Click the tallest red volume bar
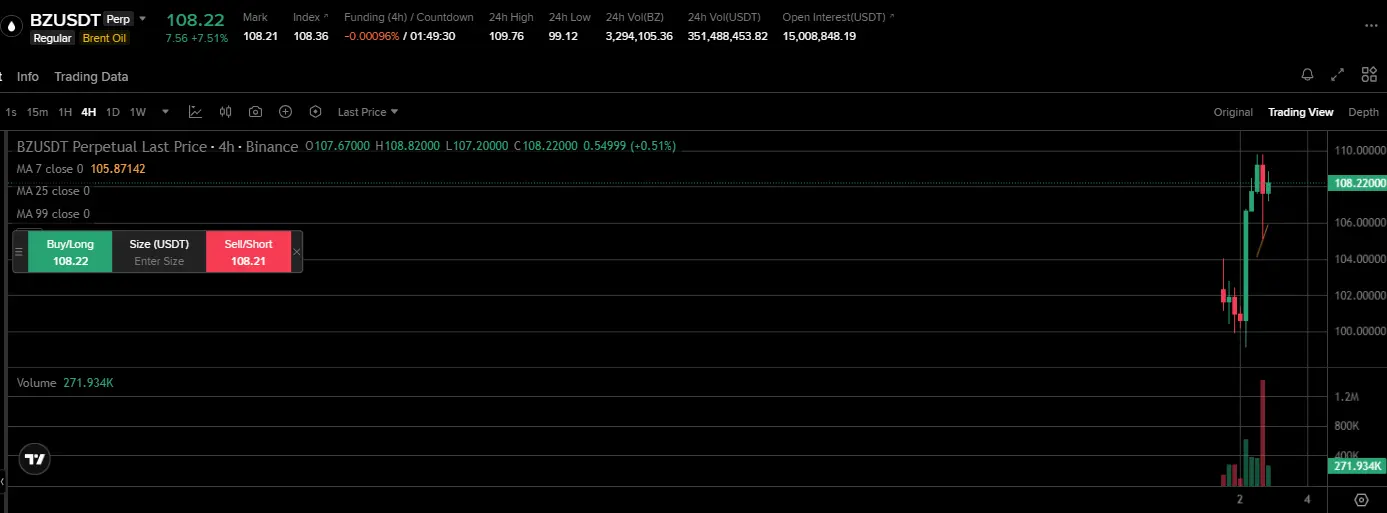1387x513 pixels. point(1263,433)
